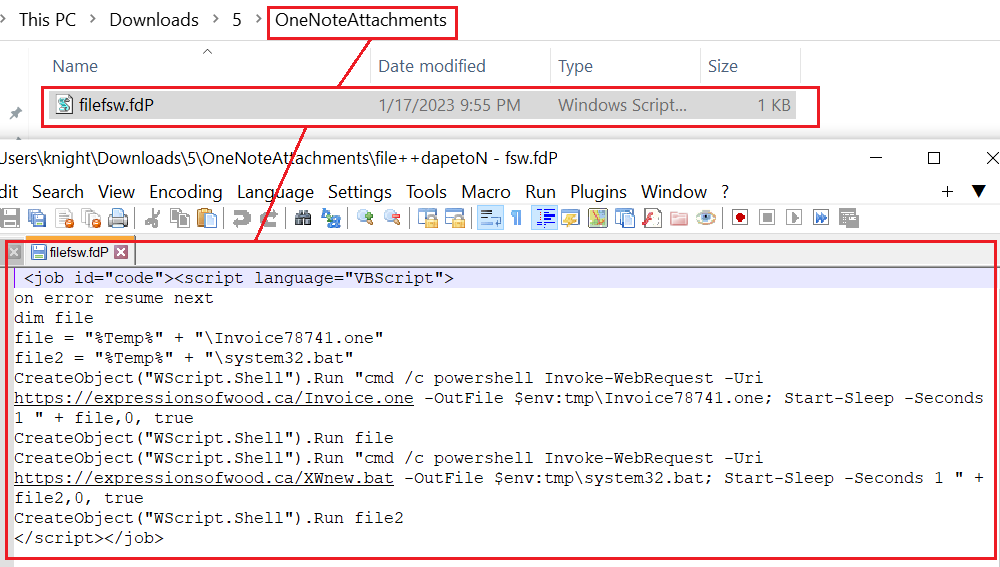The image size is (1000, 567).
Task: Click folder 5 in Explorer breadcrumb
Action: tap(237, 20)
